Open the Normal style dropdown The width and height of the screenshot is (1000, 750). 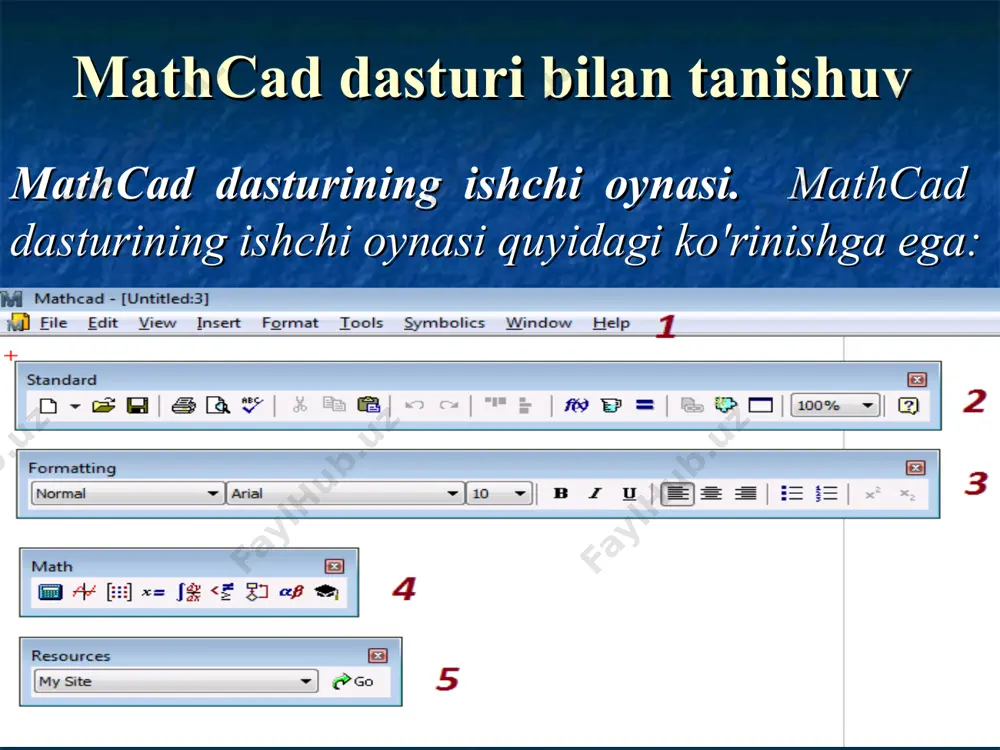[x=127, y=494]
